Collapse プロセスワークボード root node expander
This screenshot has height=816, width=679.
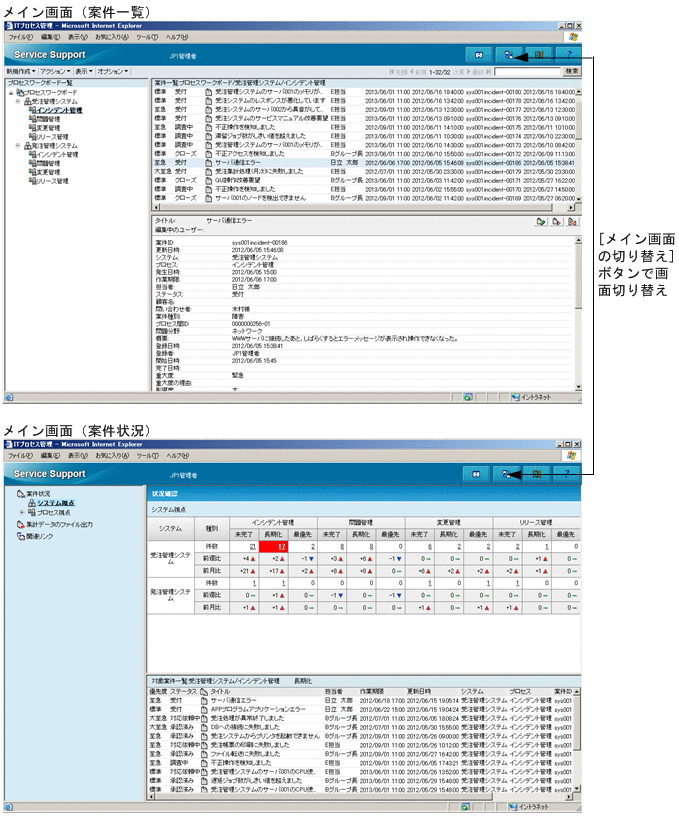point(11,93)
